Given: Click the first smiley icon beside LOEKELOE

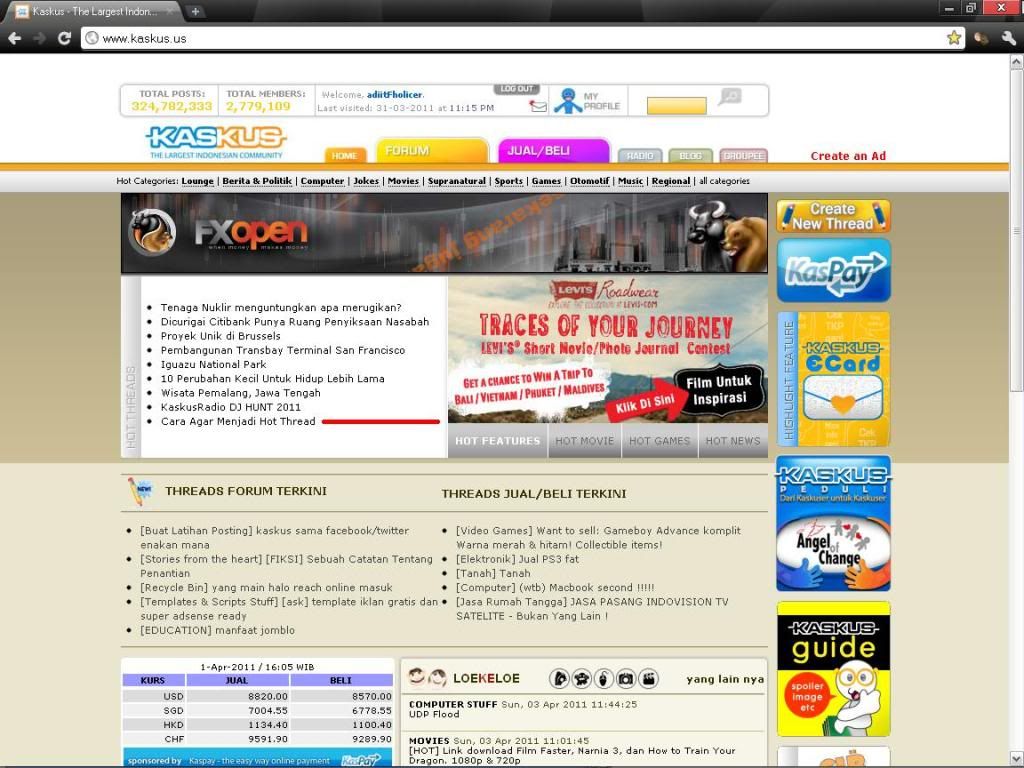Looking at the screenshot, I should pyautogui.click(x=417, y=678).
